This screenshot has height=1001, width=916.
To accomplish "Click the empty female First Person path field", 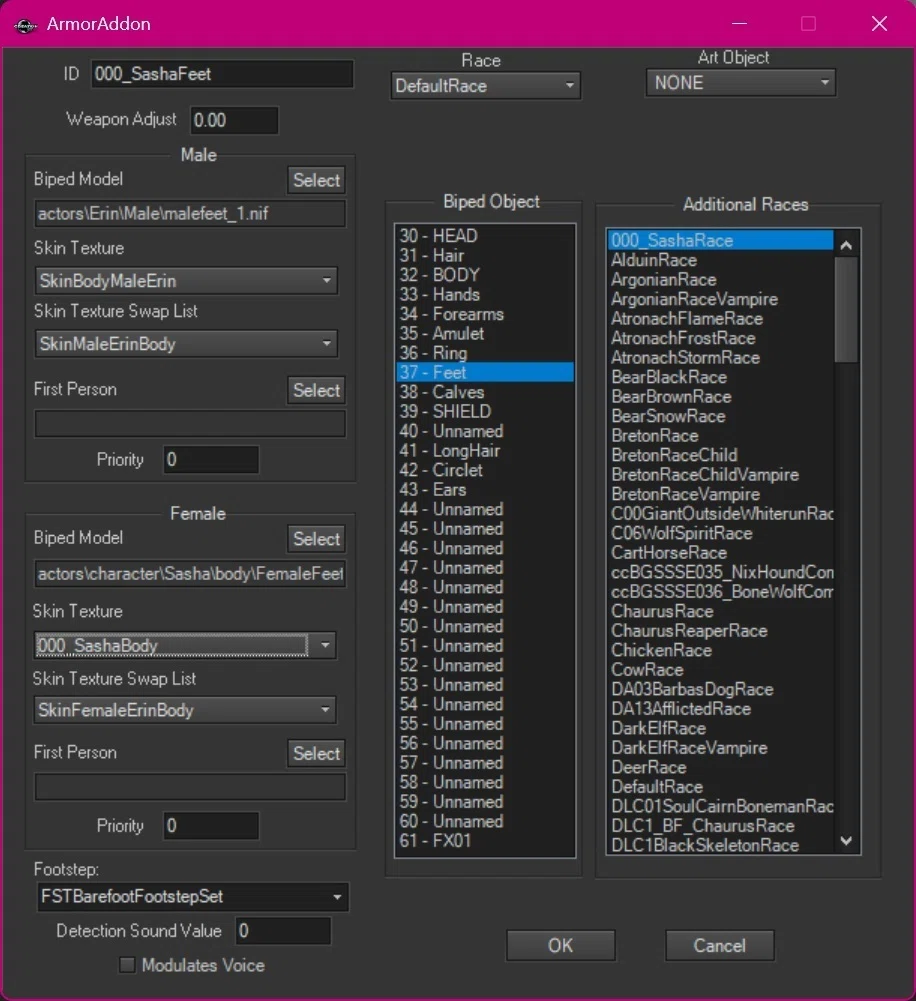I will 190,787.
